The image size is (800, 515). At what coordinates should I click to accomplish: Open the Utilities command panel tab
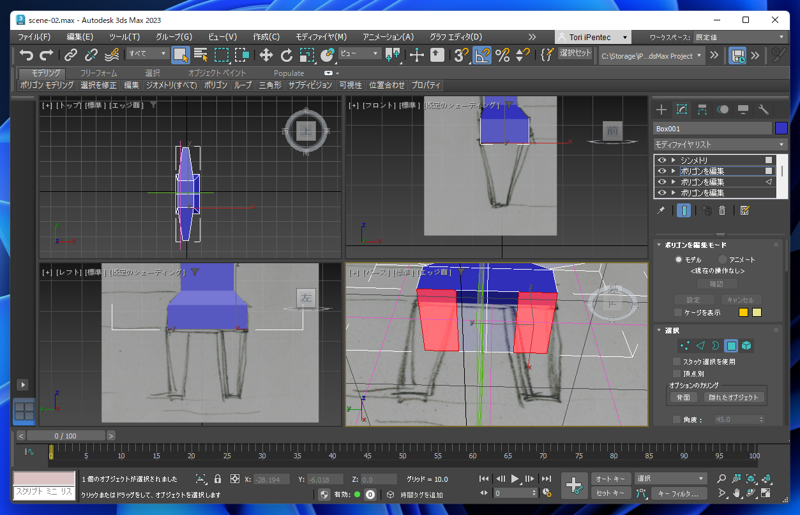(x=763, y=109)
